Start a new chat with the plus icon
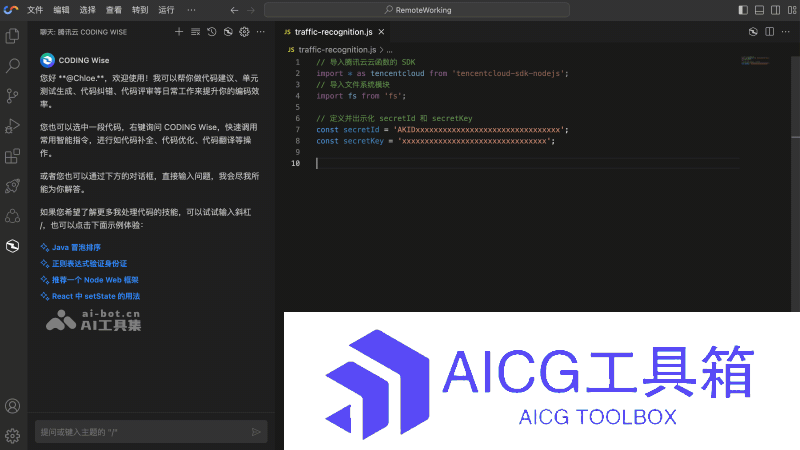 pyautogui.click(x=179, y=32)
